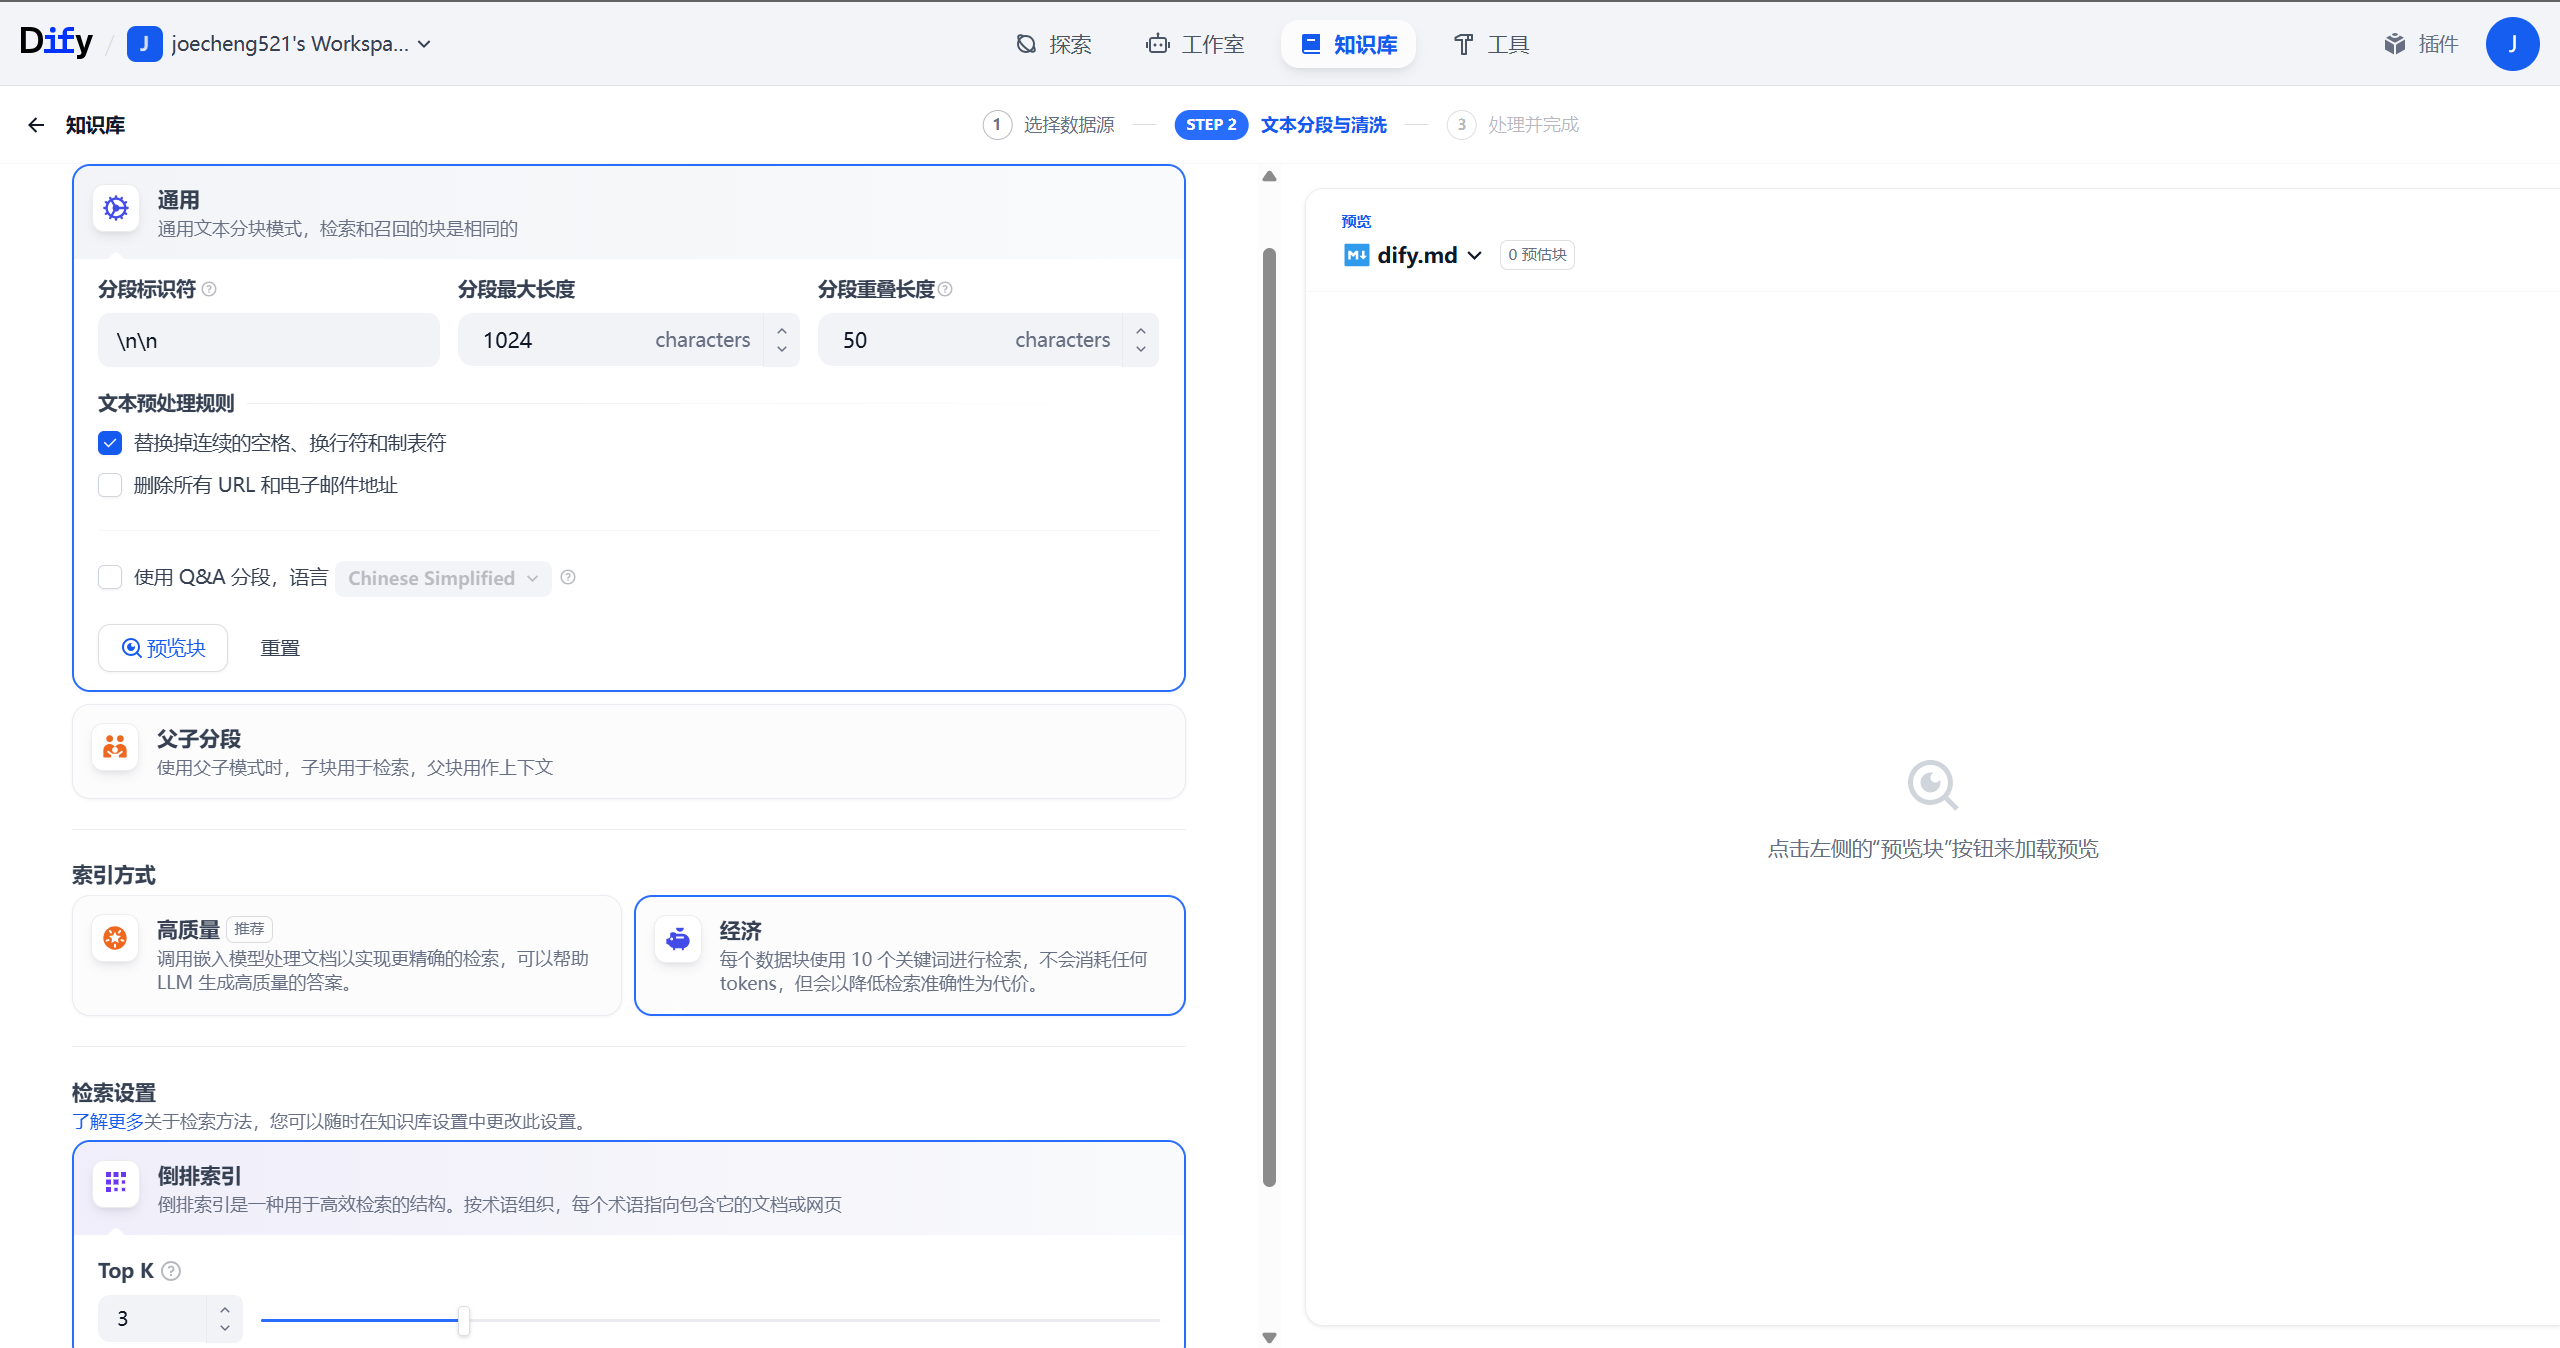Click the 预览块 button
The height and width of the screenshot is (1348, 2560).
[x=162, y=648]
